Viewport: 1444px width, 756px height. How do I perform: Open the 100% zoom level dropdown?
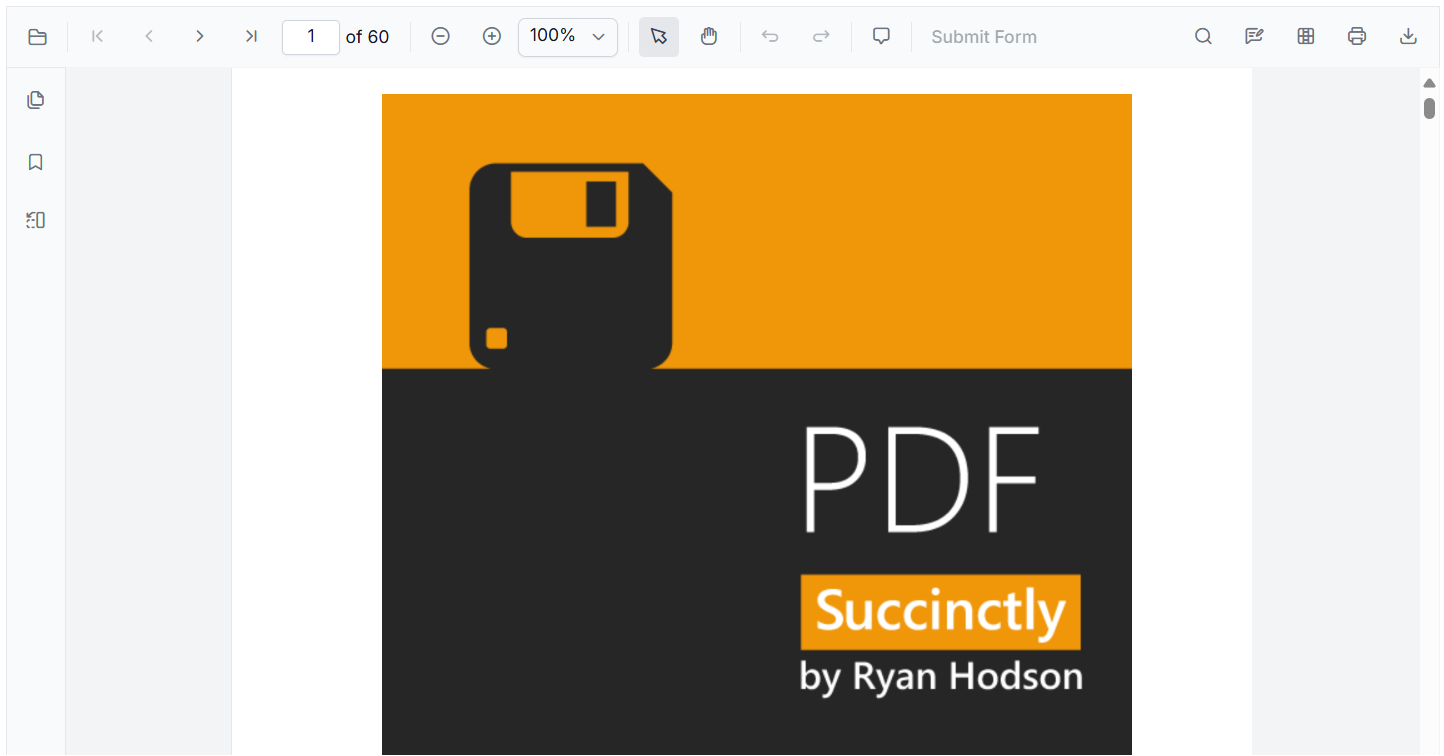point(568,37)
